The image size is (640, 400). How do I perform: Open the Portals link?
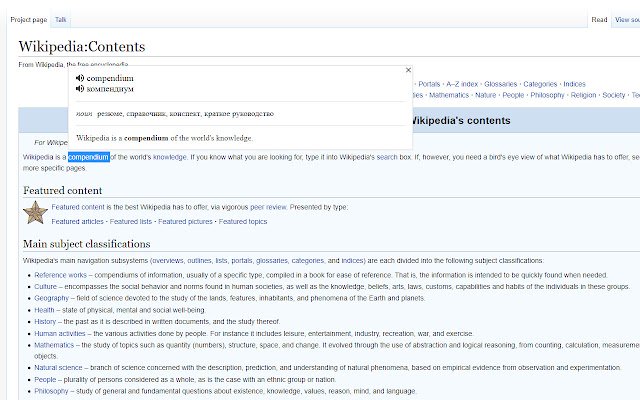coord(429,84)
